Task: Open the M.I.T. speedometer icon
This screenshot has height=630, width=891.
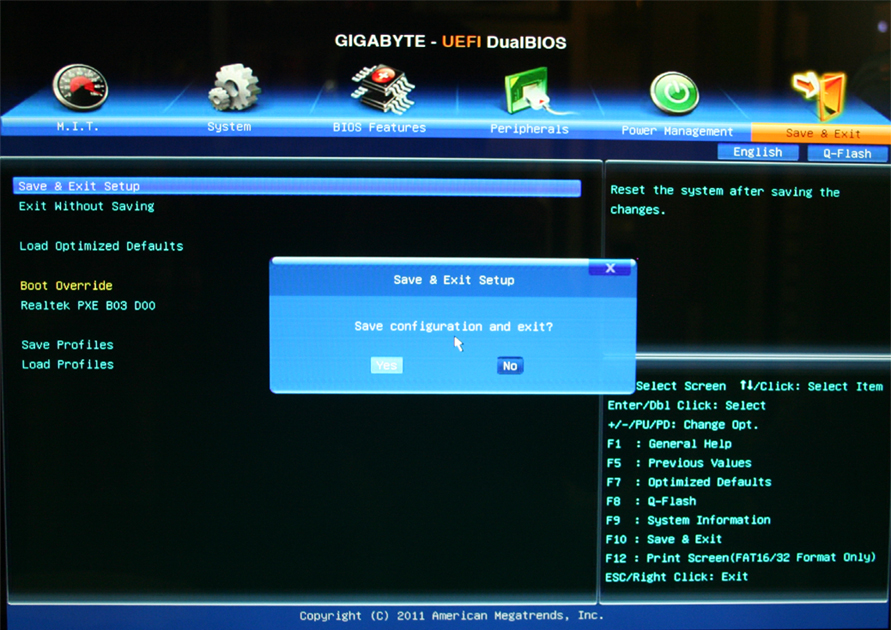Action: click(x=80, y=86)
